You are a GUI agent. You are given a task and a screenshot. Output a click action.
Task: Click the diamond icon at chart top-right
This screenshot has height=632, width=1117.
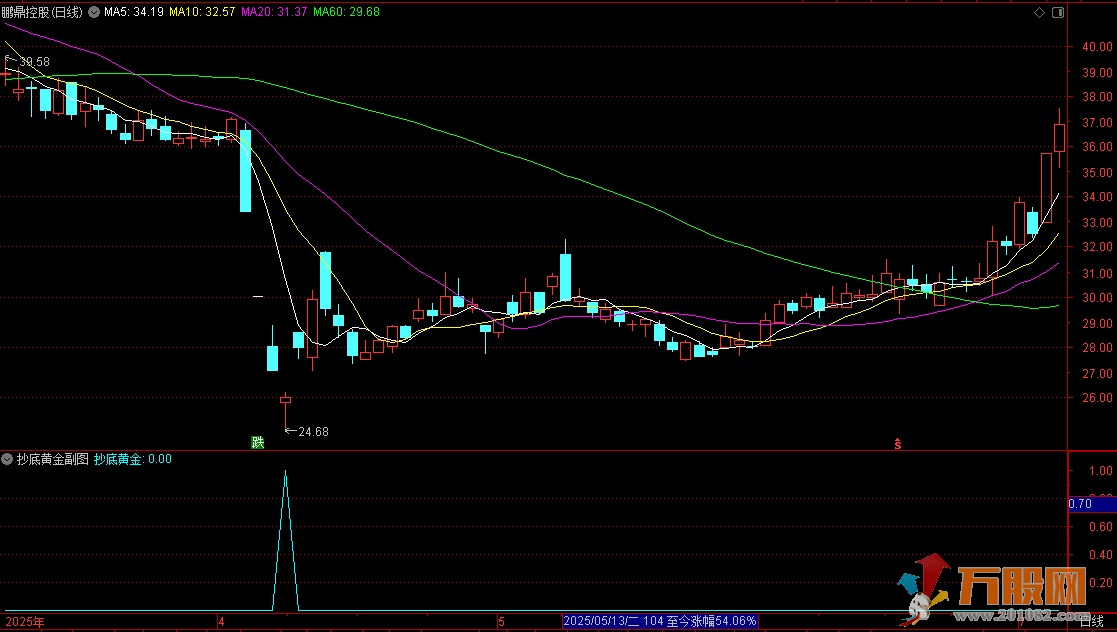1040,12
